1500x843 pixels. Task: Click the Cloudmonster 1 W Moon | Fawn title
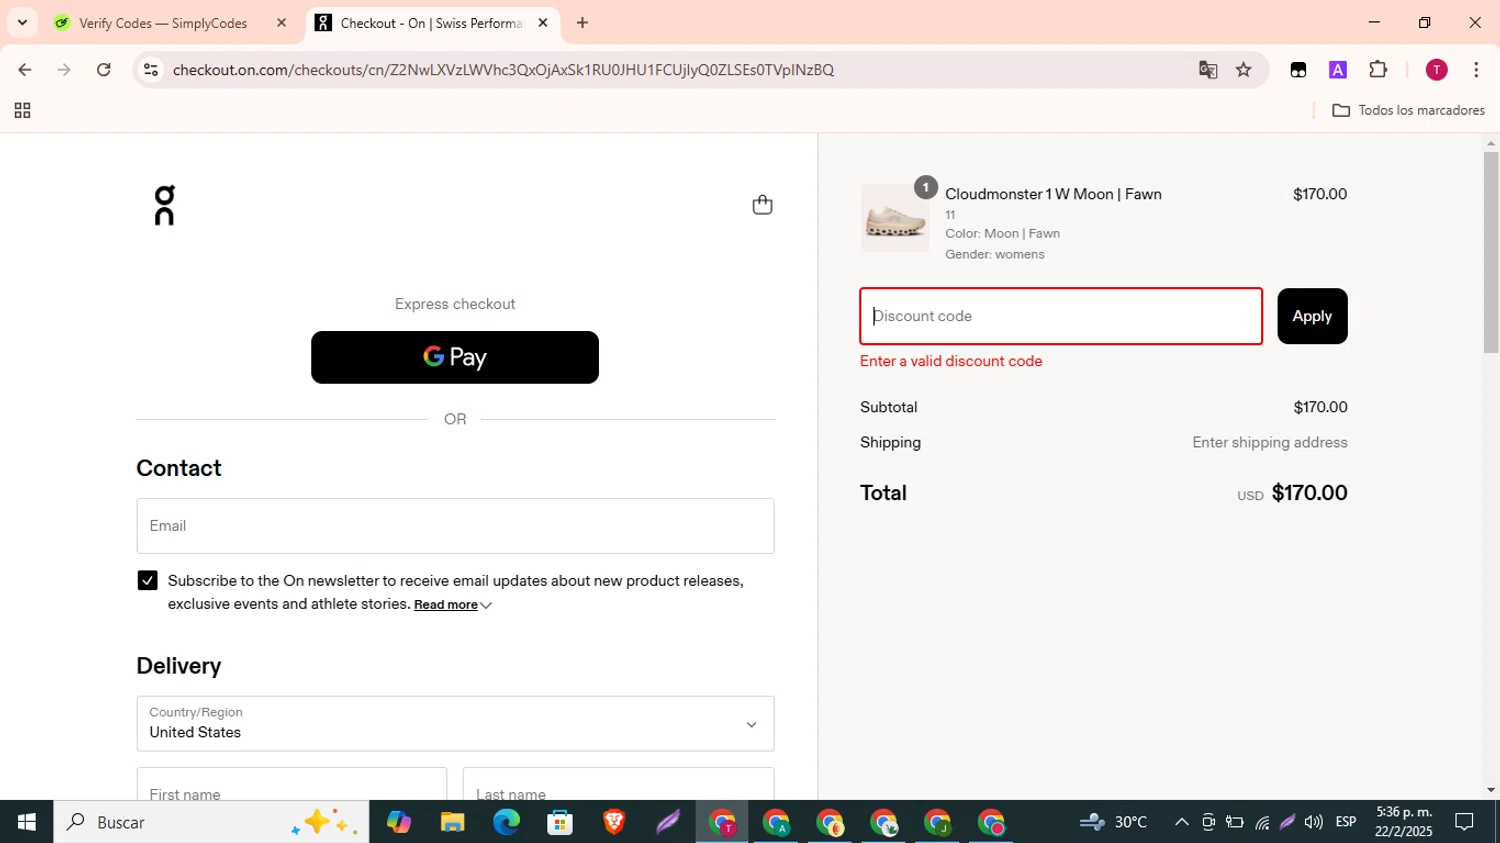click(1053, 194)
